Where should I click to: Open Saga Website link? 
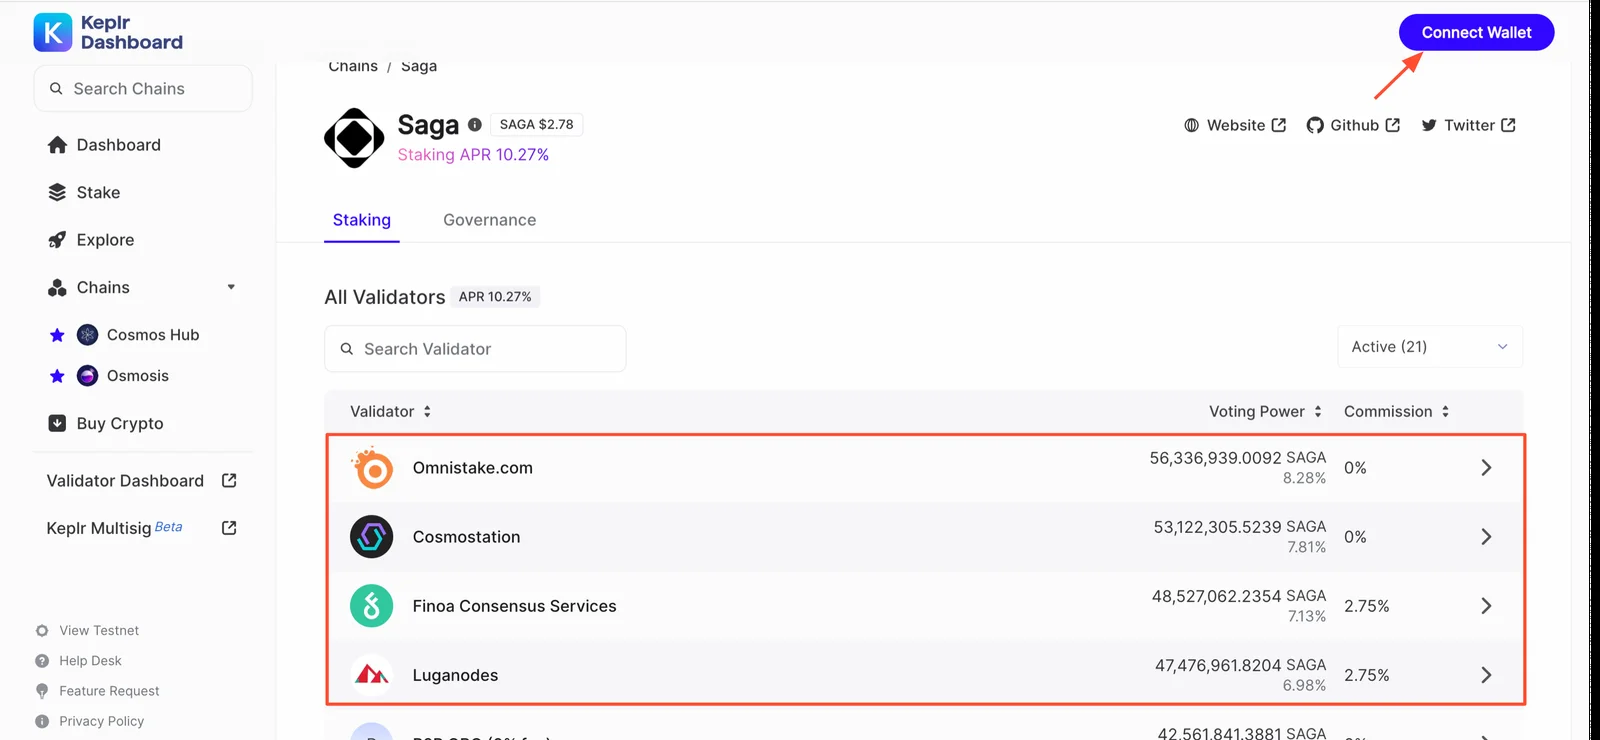click(x=1235, y=125)
